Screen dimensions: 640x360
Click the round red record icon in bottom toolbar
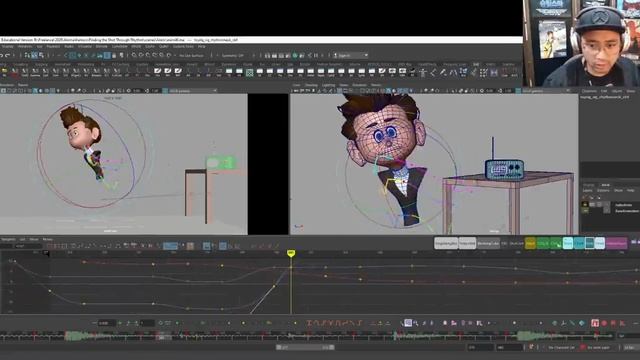(604, 323)
